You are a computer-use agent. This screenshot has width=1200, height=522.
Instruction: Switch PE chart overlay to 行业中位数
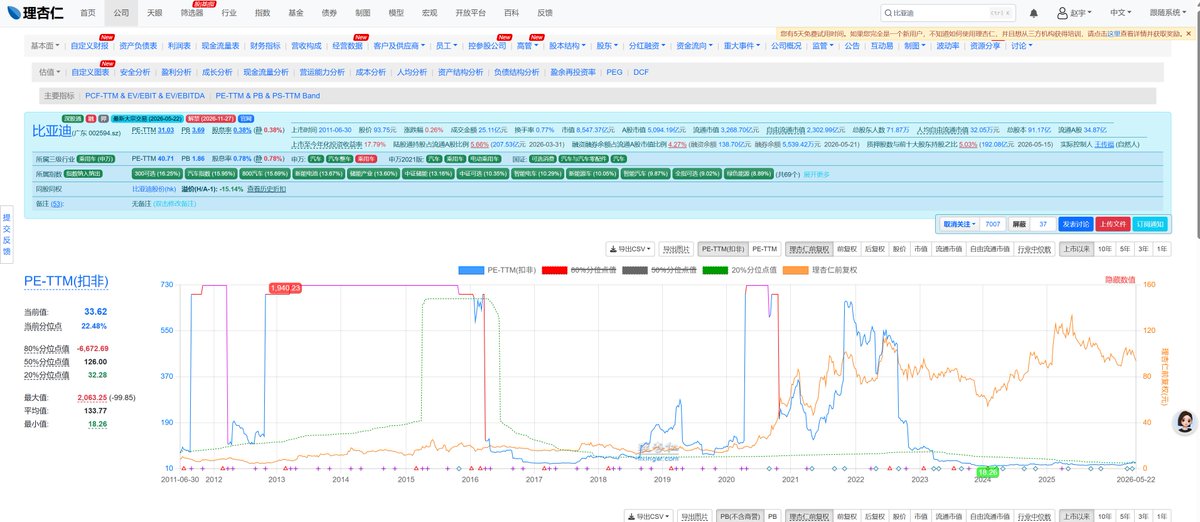tap(1035, 249)
